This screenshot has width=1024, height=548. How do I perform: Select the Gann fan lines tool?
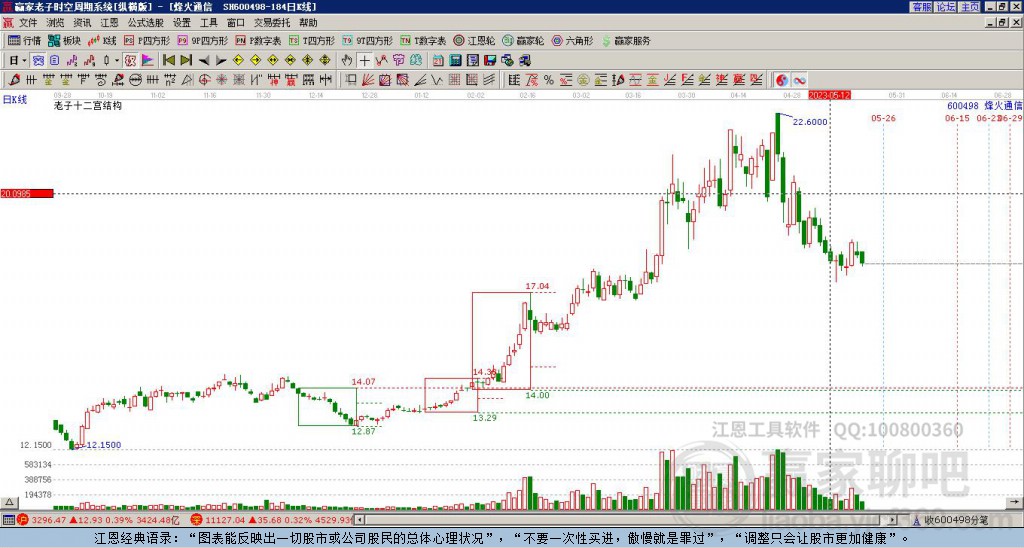point(368,80)
